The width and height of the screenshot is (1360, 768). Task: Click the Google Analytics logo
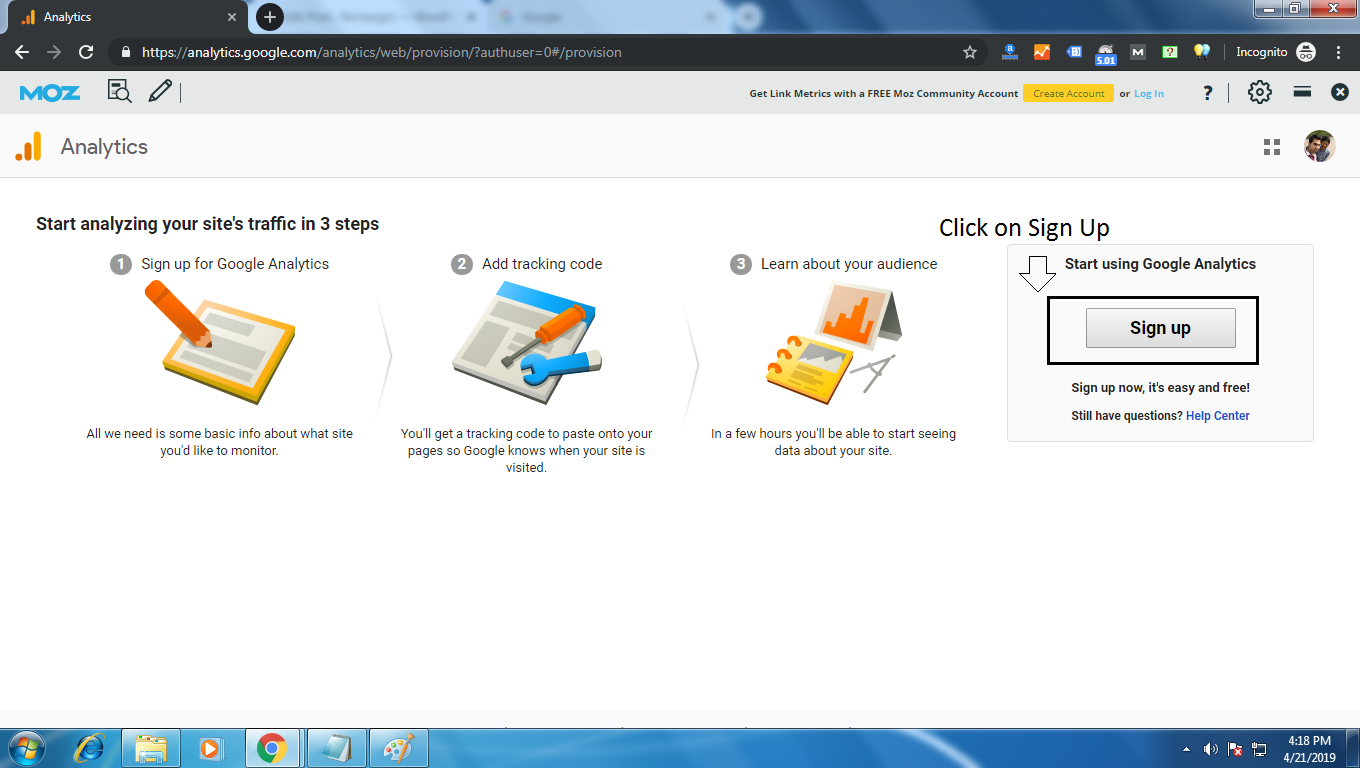[x=29, y=147]
